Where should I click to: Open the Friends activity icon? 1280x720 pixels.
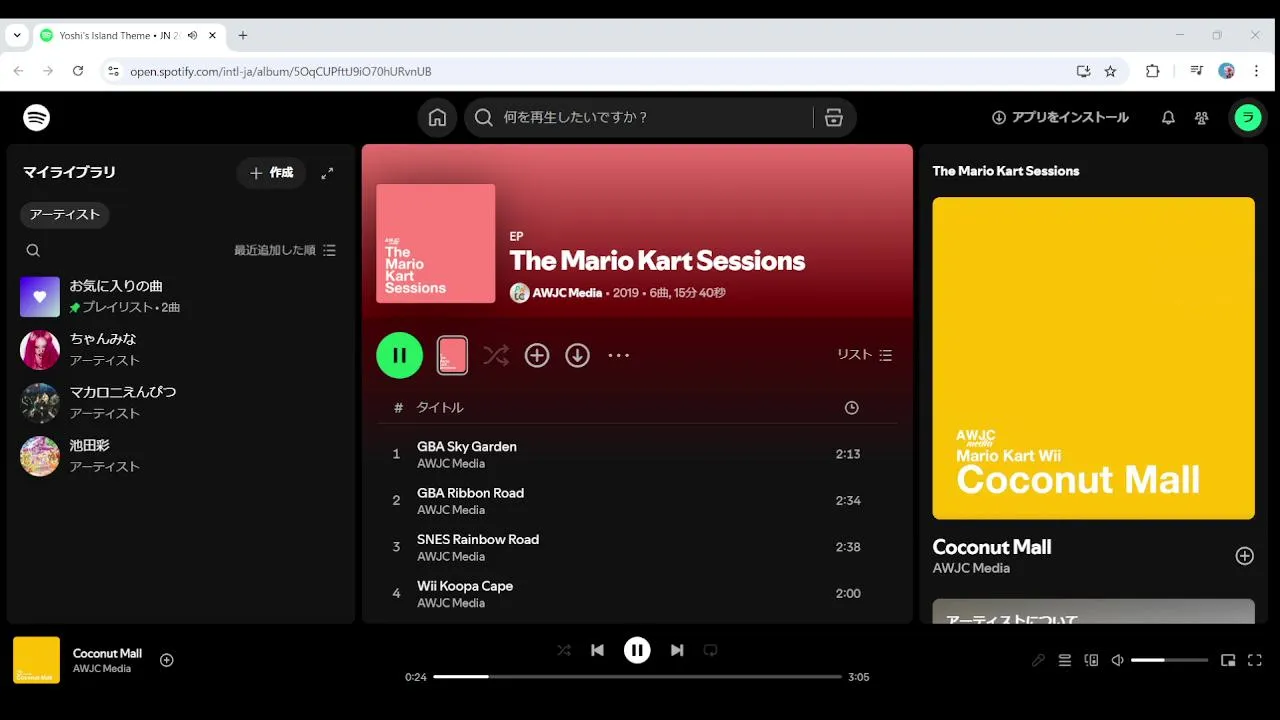click(1202, 118)
